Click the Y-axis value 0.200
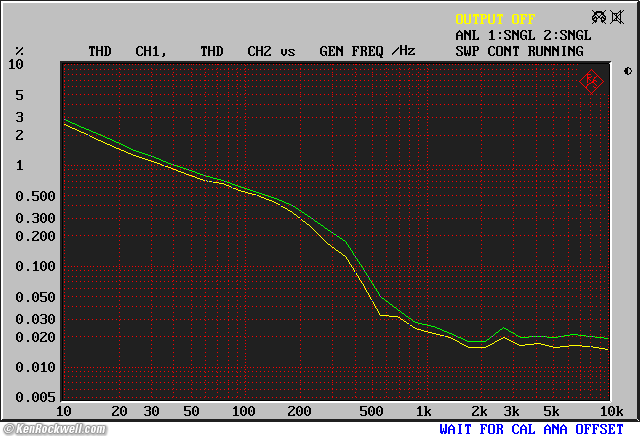640x436 pixels. (35, 236)
